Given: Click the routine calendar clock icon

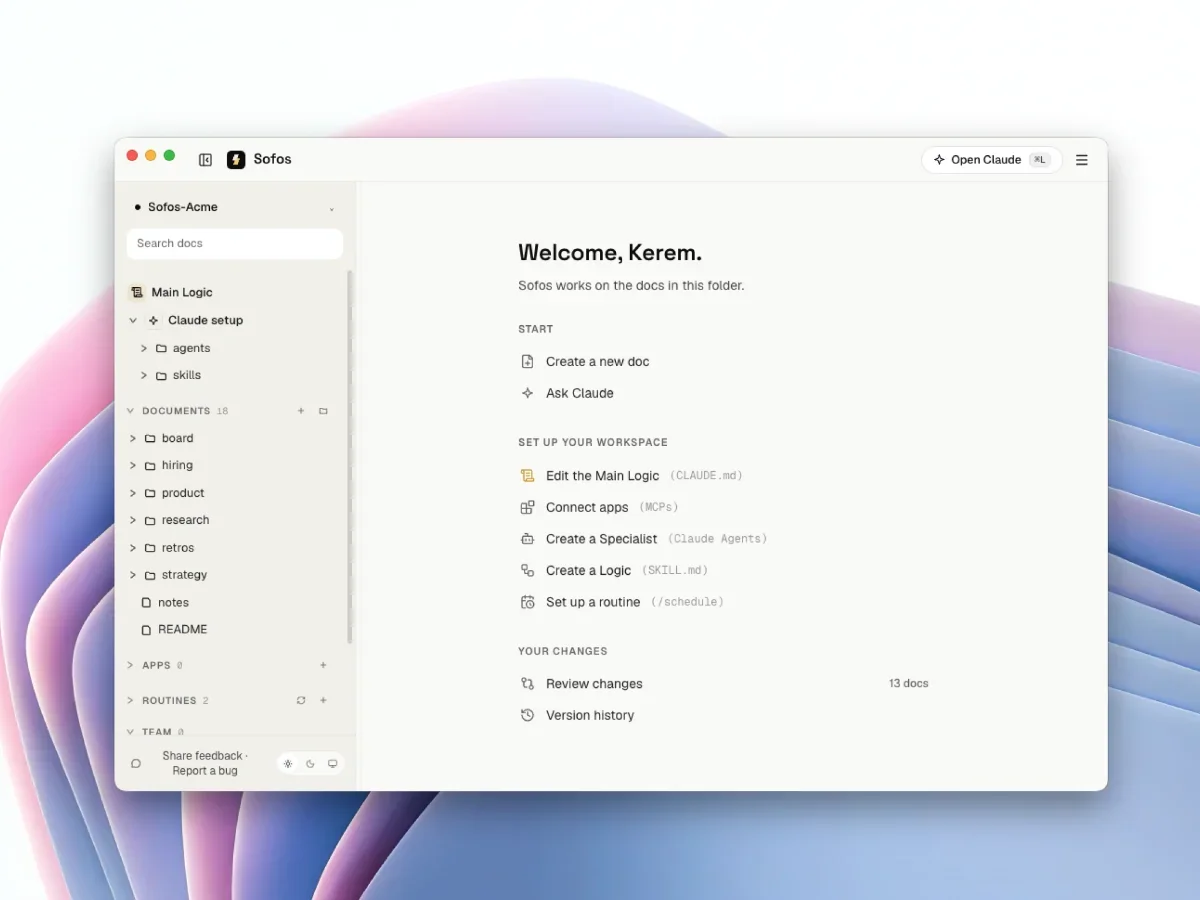Looking at the screenshot, I should [527, 602].
